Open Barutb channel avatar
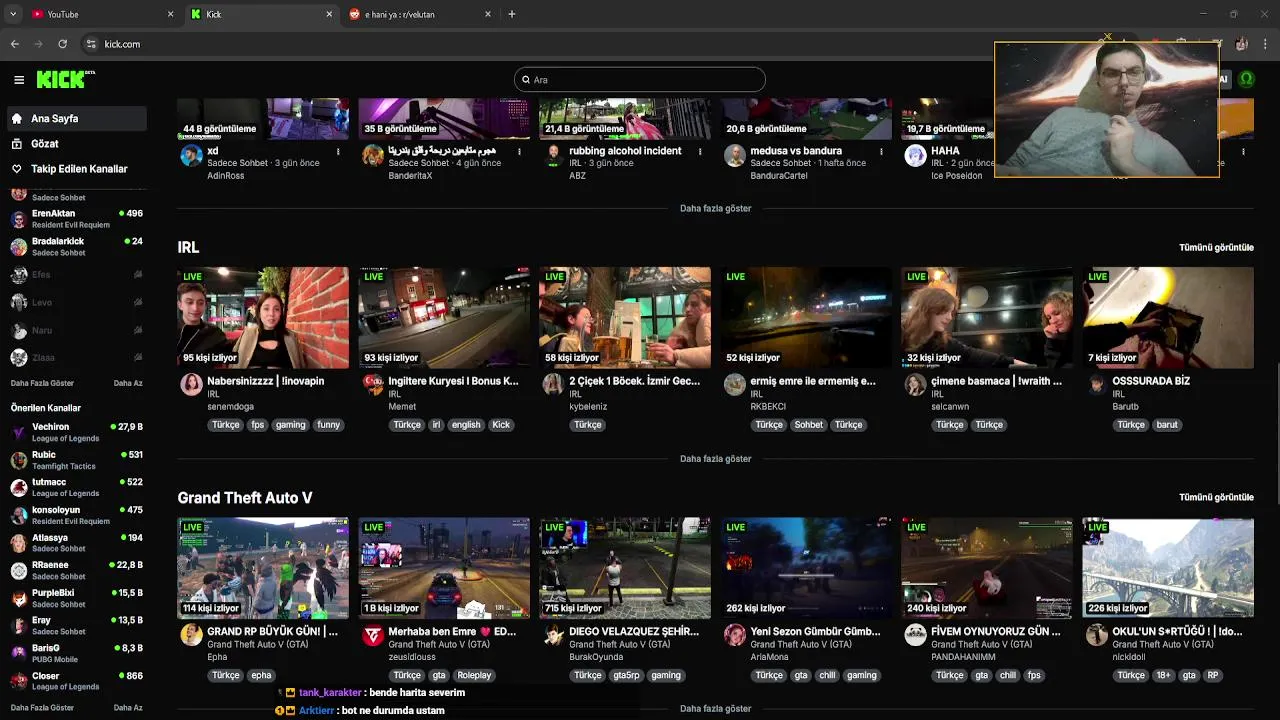 coord(1096,385)
